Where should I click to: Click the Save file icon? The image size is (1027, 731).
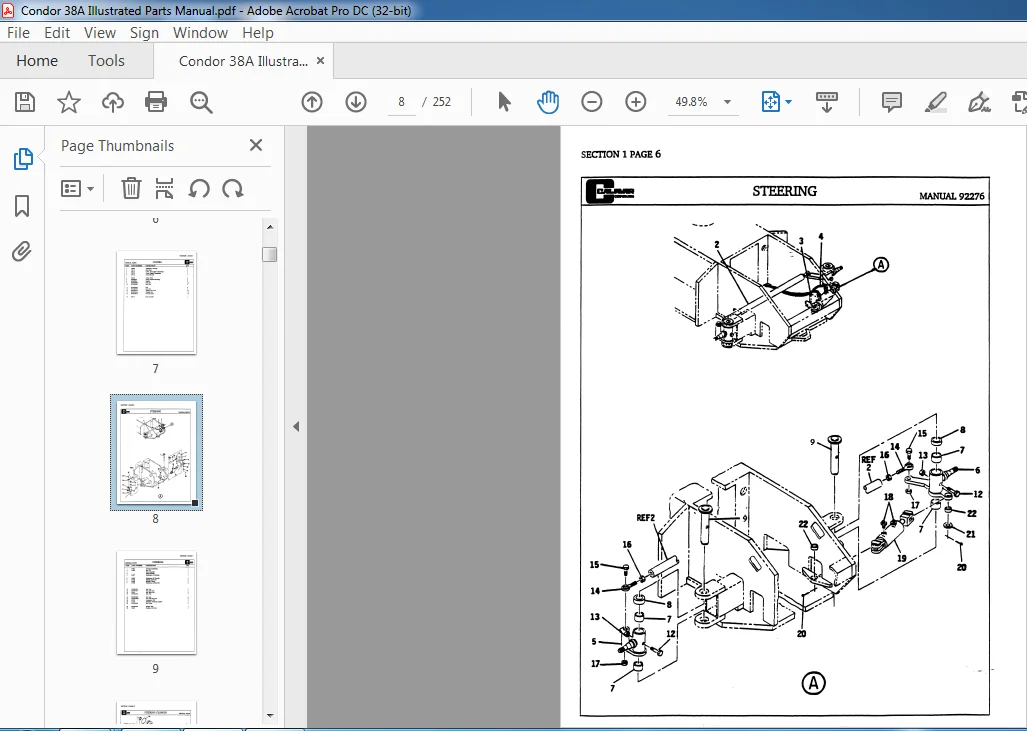[x=25, y=102]
